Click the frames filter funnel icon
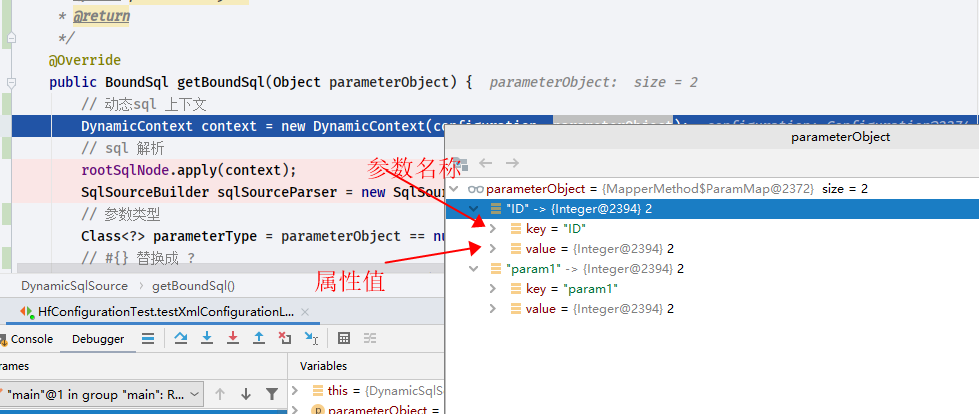The image size is (979, 414). 272,393
